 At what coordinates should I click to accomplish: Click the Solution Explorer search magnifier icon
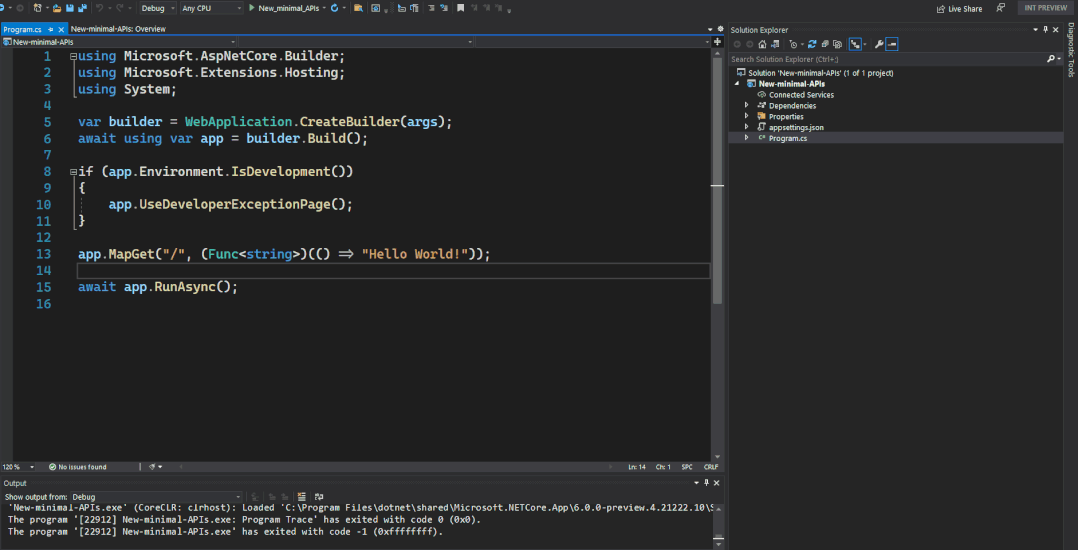coord(1050,59)
